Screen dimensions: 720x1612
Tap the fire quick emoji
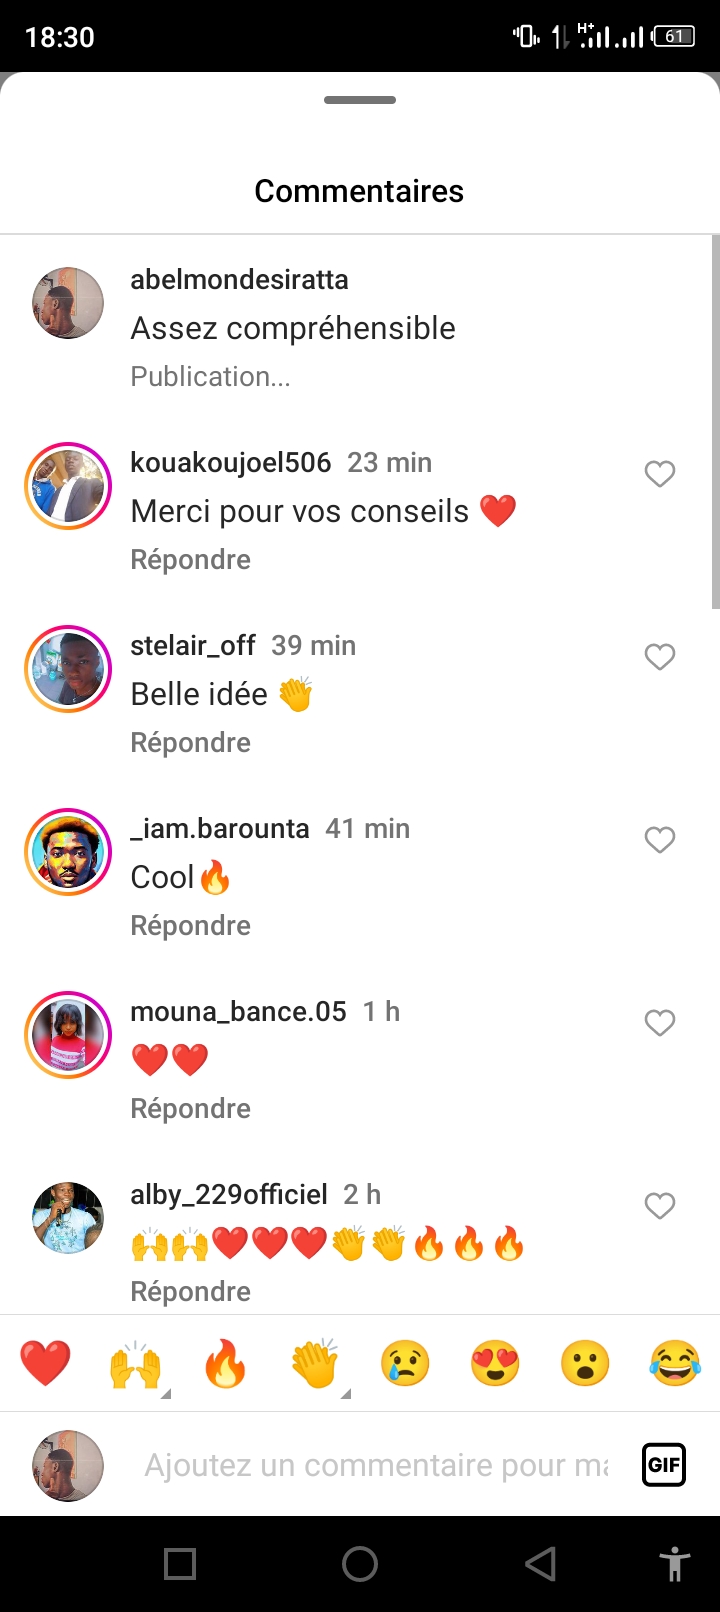[225, 1364]
